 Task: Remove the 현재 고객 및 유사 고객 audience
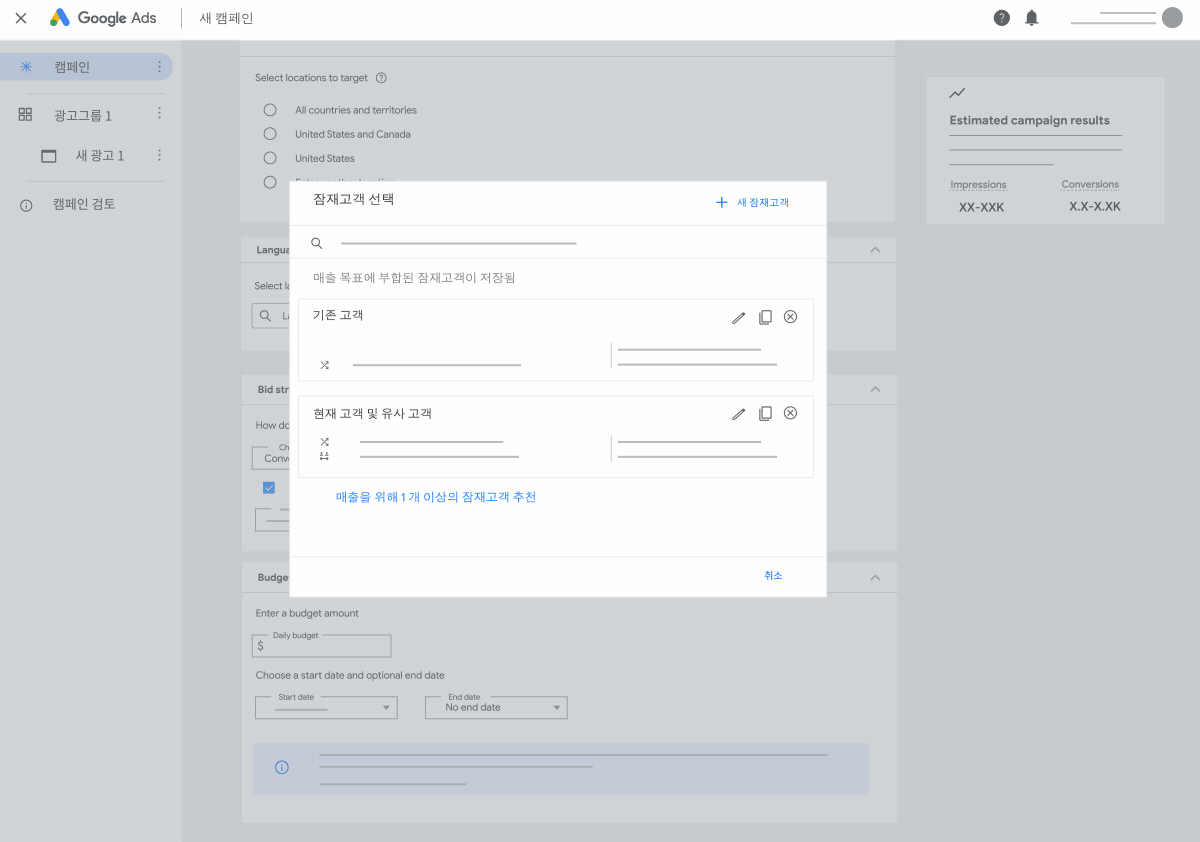[x=790, y=412]
